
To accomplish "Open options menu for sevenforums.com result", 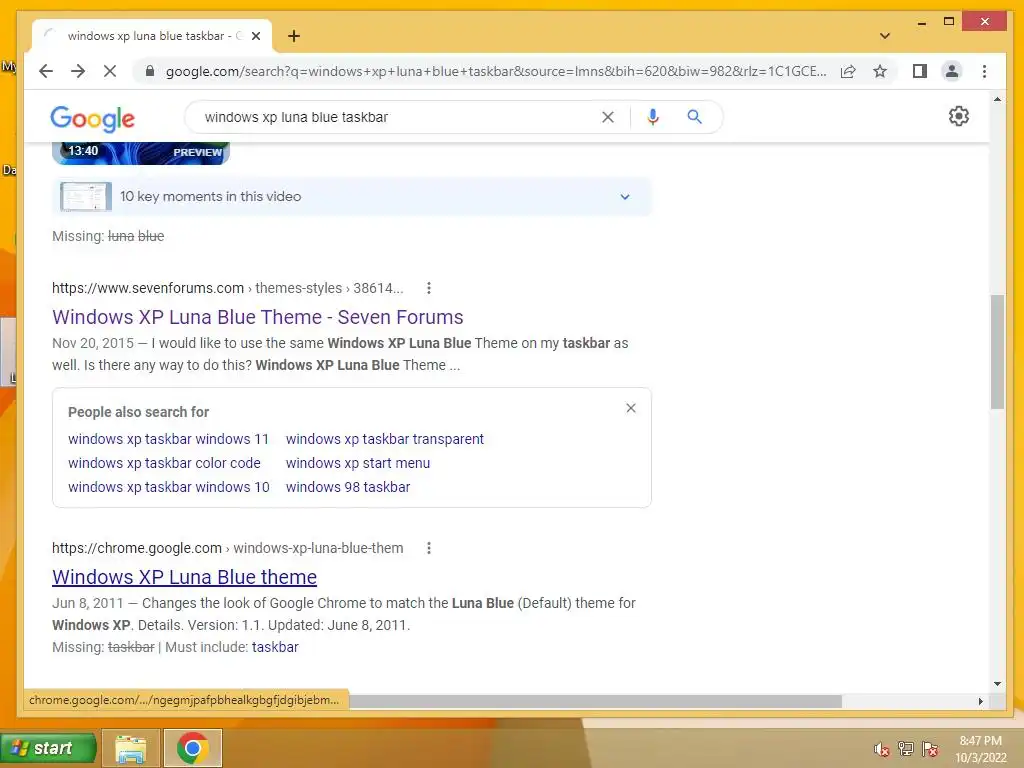I will click(x=428, y=288).
